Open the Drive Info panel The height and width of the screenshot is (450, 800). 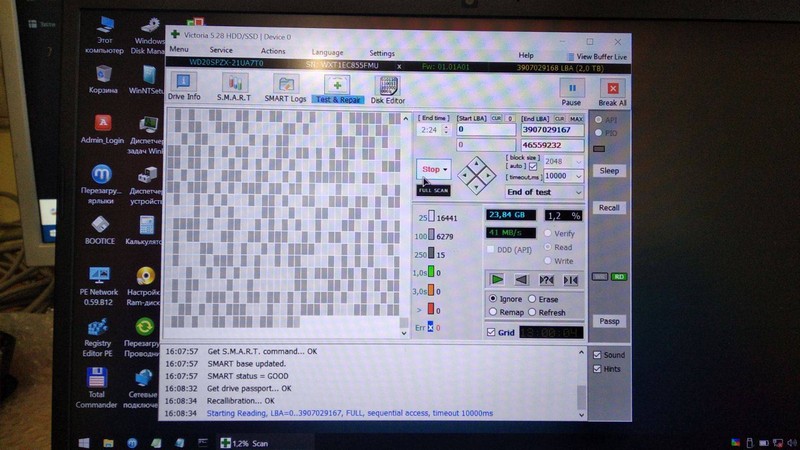pyautogui.click(x=183, y=88)
